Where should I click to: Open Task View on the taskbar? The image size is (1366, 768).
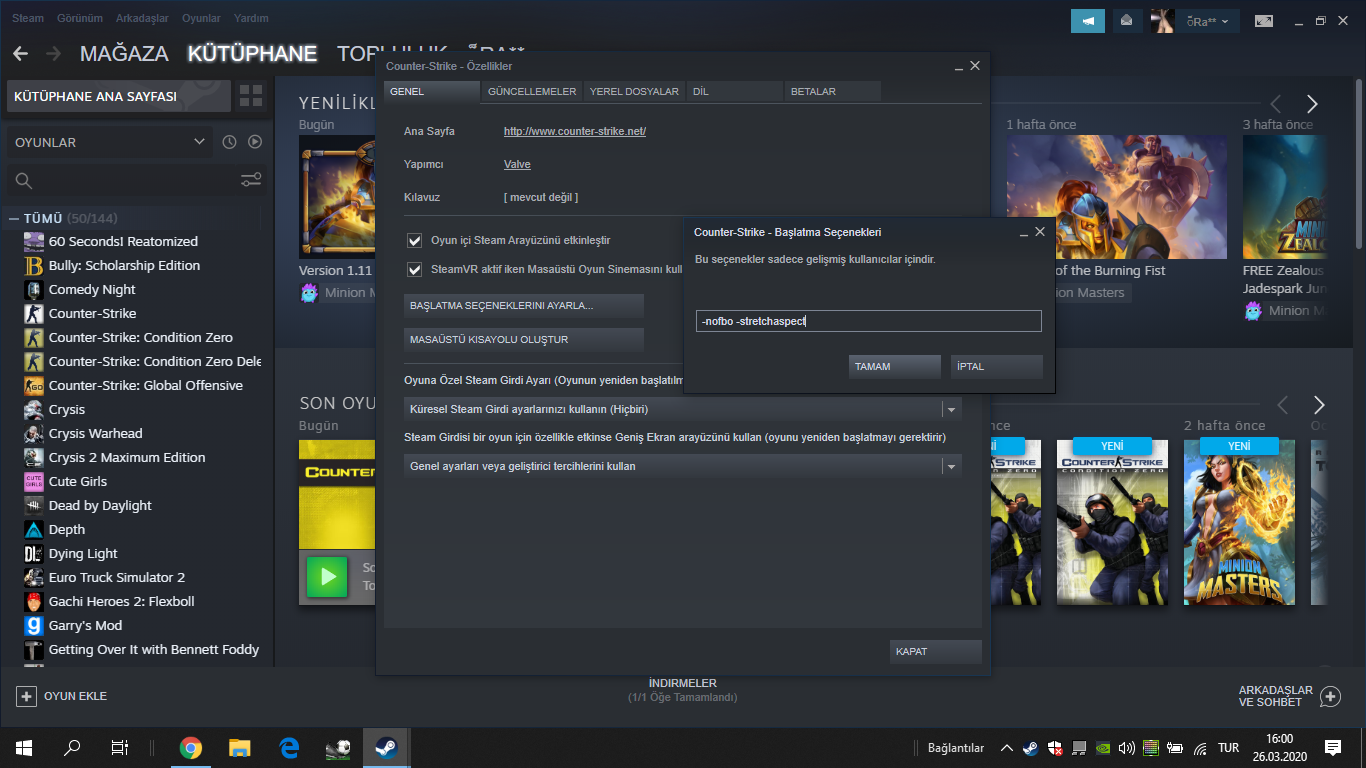[x=120, y=747]
